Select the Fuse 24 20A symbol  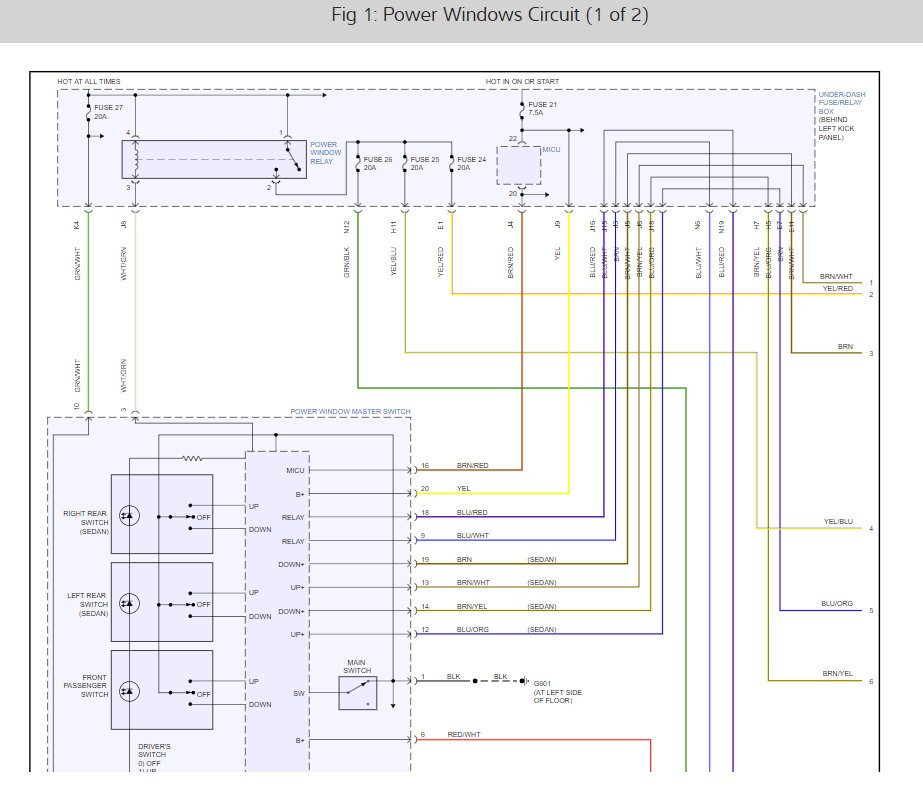point(451,163)
